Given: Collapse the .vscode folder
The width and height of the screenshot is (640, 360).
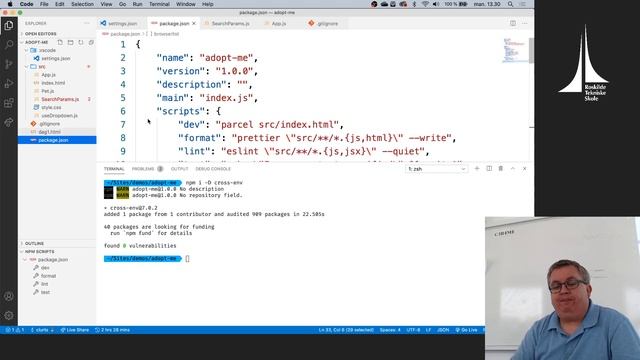Looking at the screenshot, I should click(x=47, y=50).
